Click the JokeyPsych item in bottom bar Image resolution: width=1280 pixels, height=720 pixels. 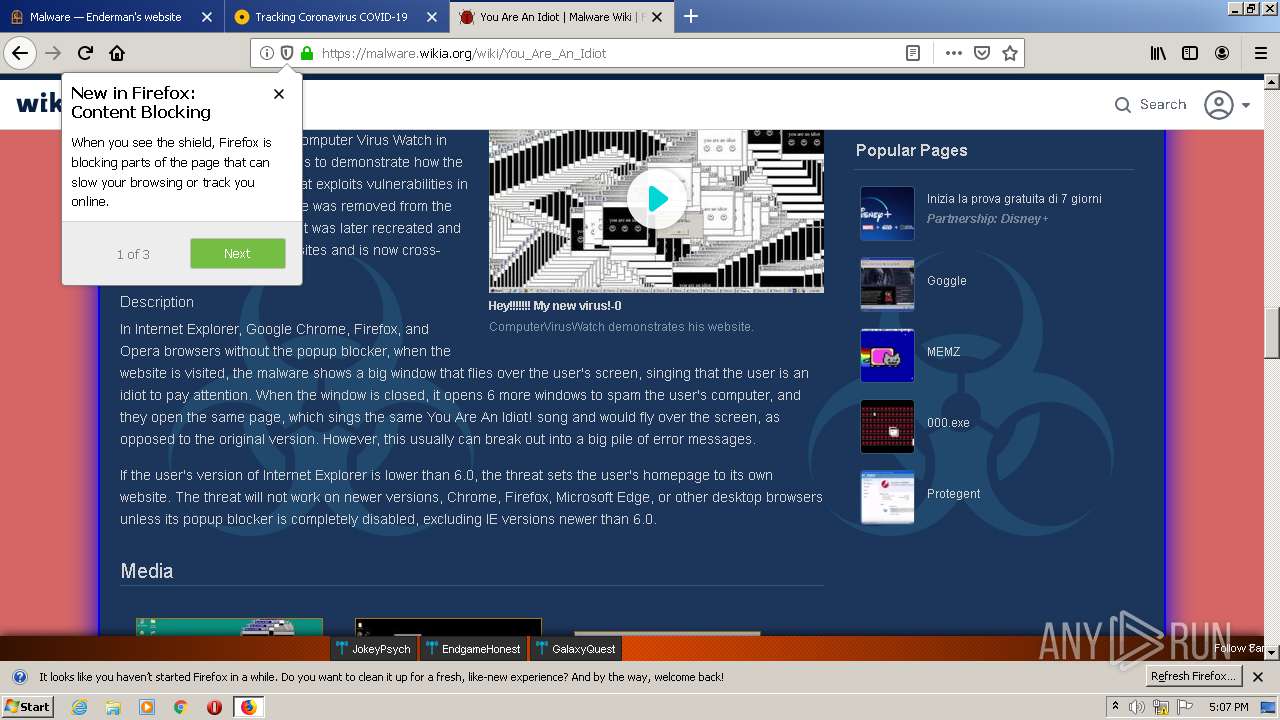[373, 649]
